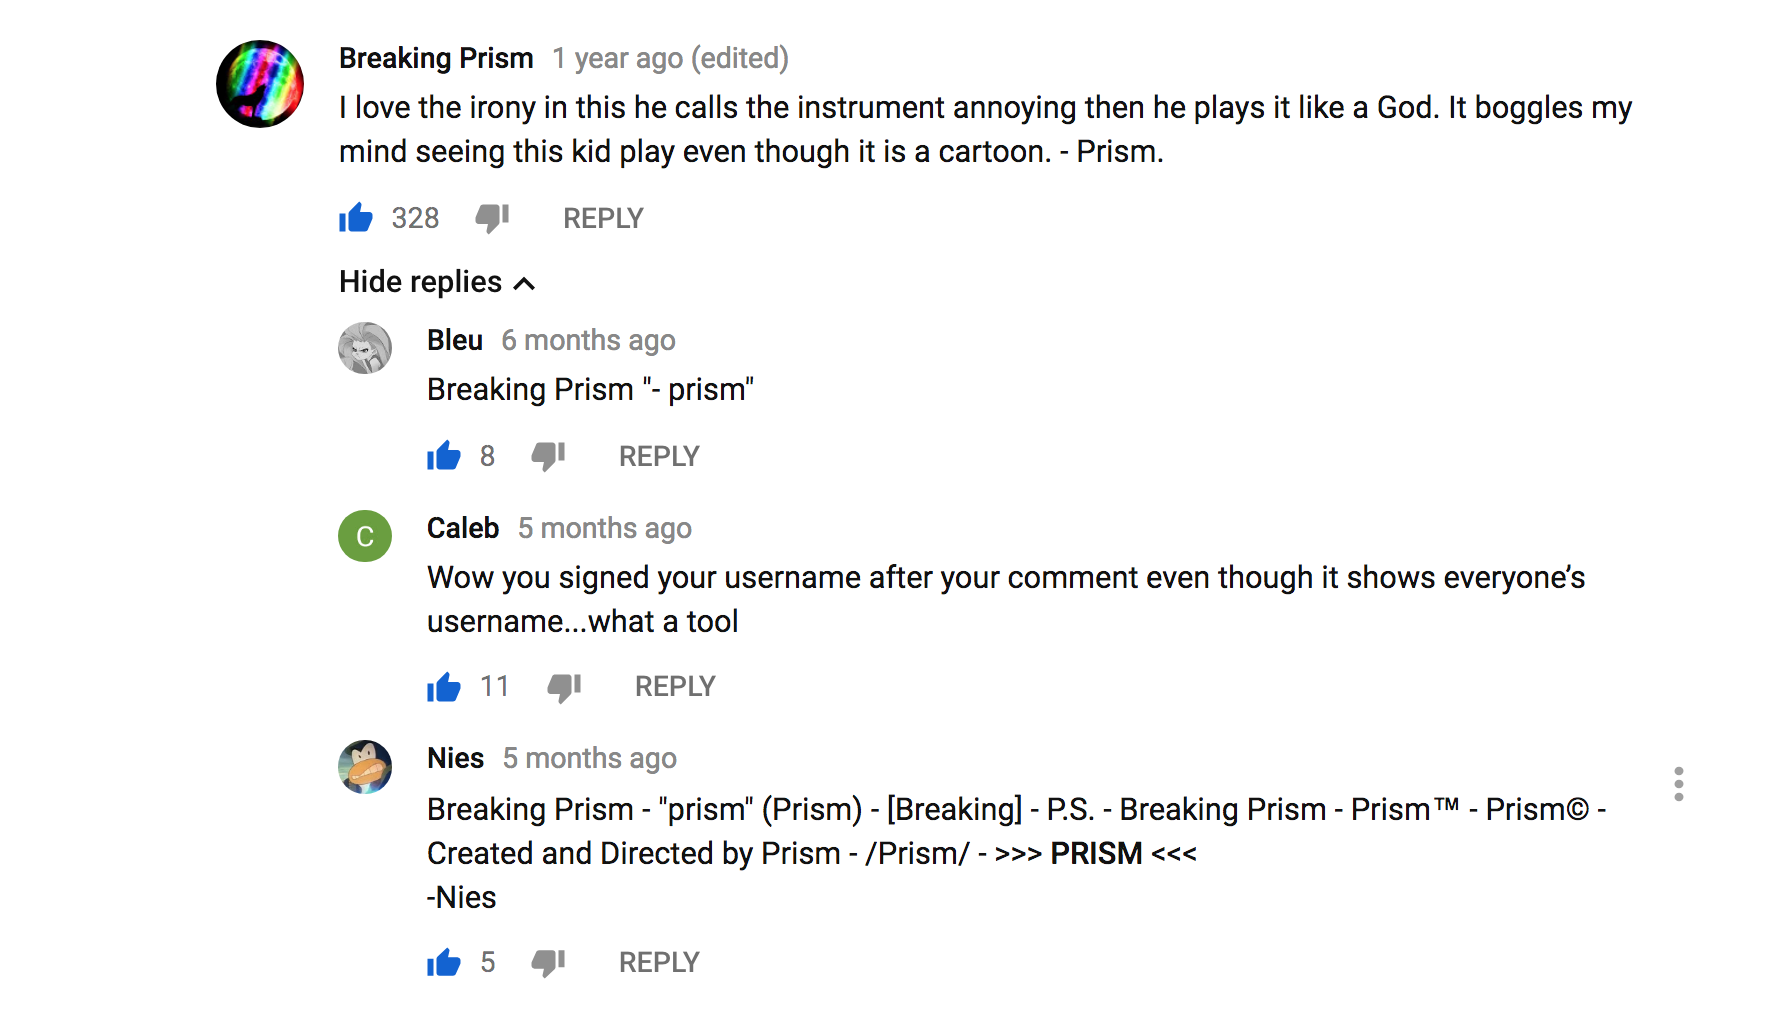Reply to Caleb's comment
This screenshot has height=1026, width=1776.
pos(675,686)
